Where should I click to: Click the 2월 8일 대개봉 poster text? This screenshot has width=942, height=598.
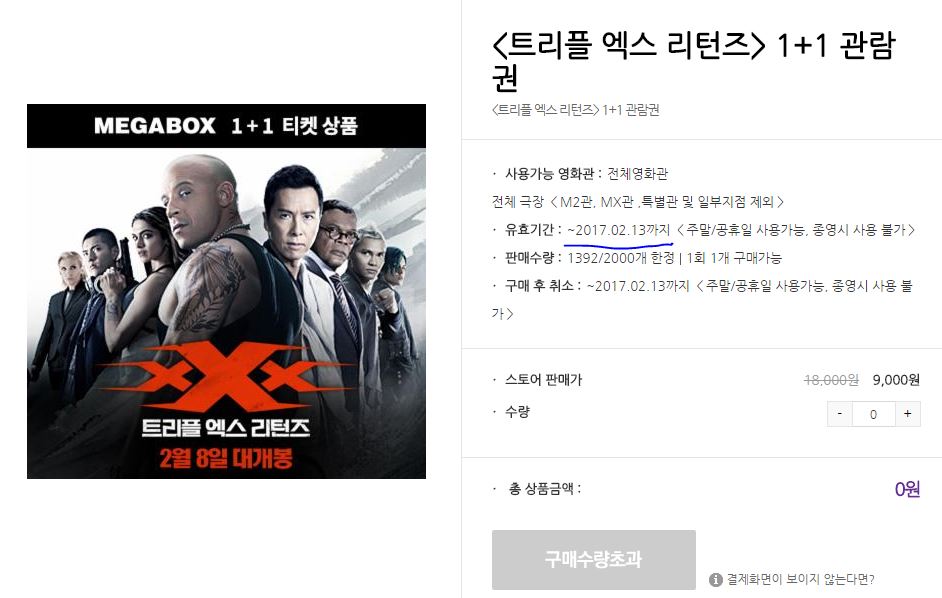(x=226, y=459)
